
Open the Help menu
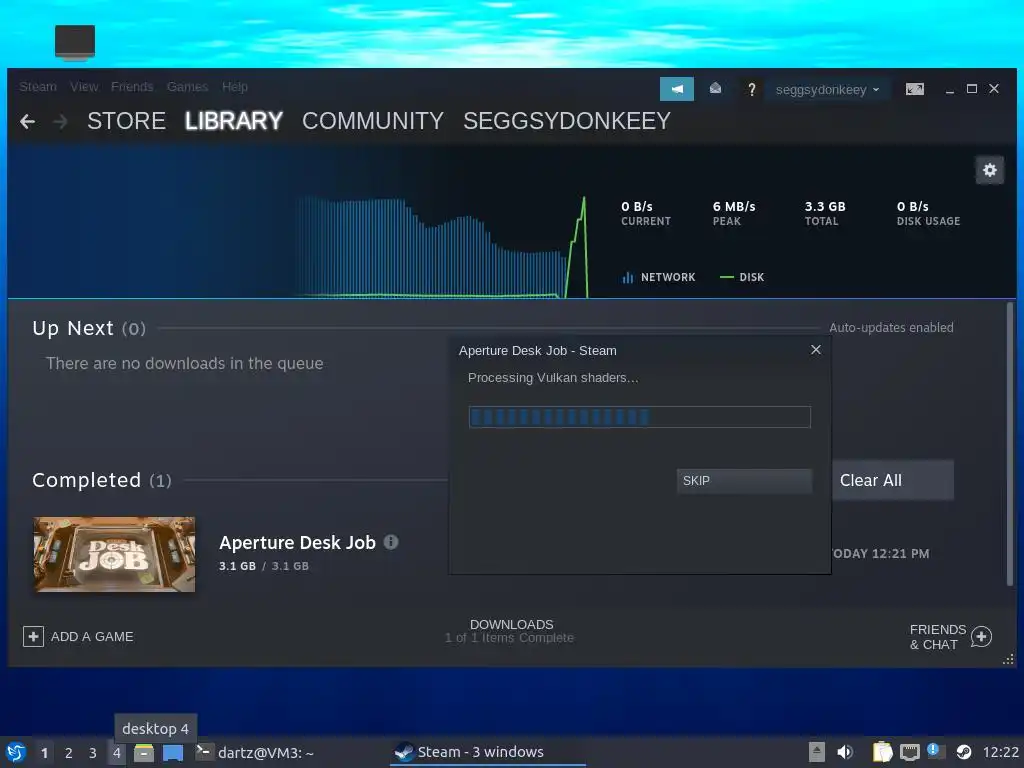click(234, 87)
